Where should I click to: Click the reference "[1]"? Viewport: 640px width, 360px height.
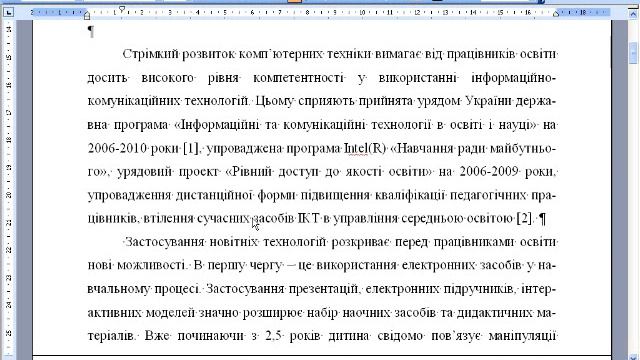pos(190,148)
